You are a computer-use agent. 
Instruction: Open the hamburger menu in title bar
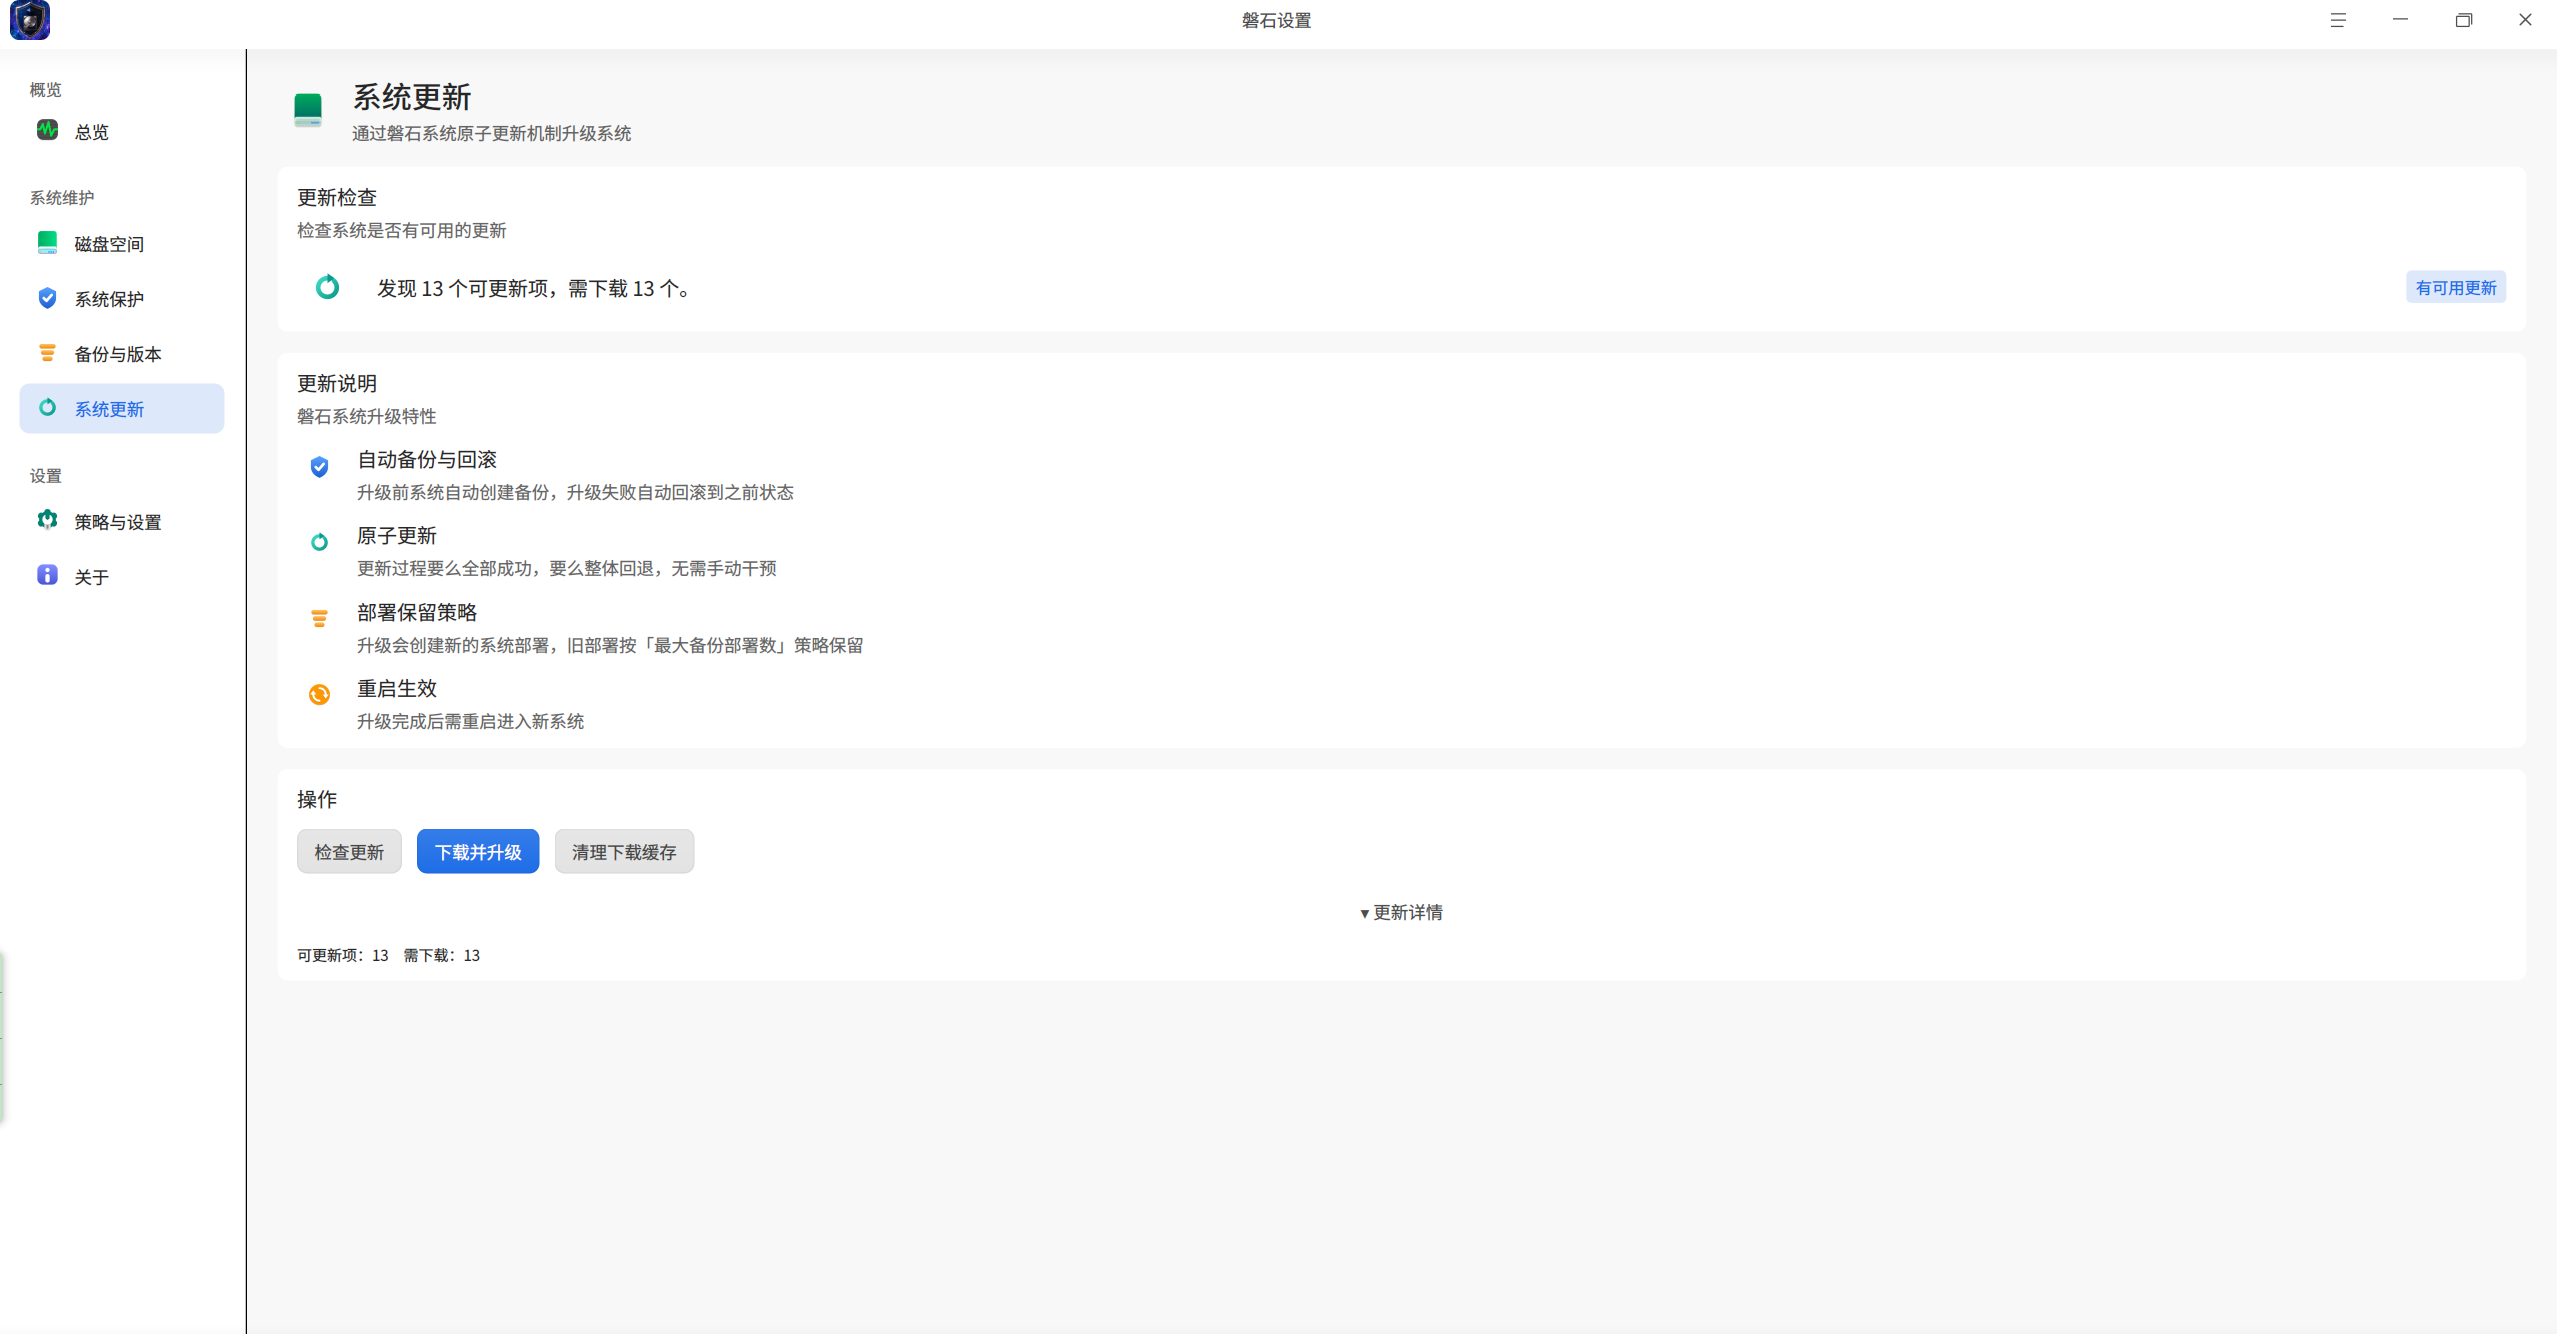tap(2338, 20)
